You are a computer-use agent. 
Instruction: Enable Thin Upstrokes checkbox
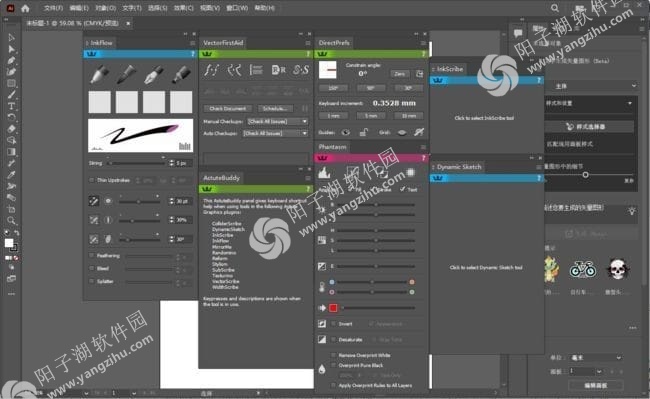coord(92,180)
